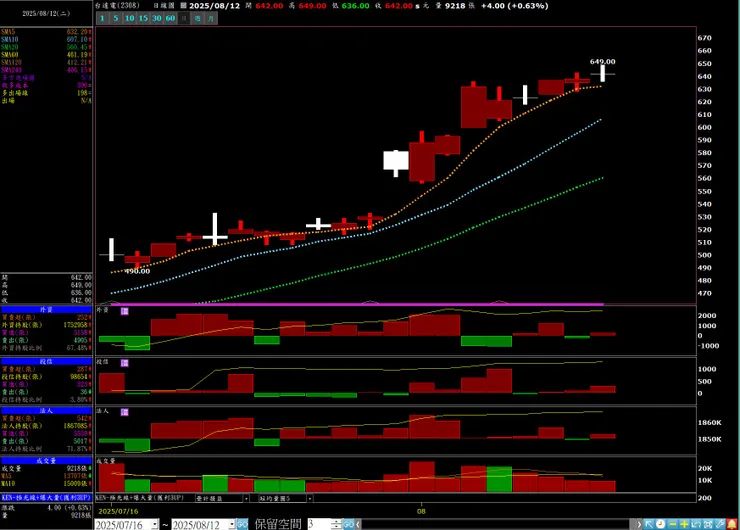Switch to the 5-minute chart interval

coord(116,18)
